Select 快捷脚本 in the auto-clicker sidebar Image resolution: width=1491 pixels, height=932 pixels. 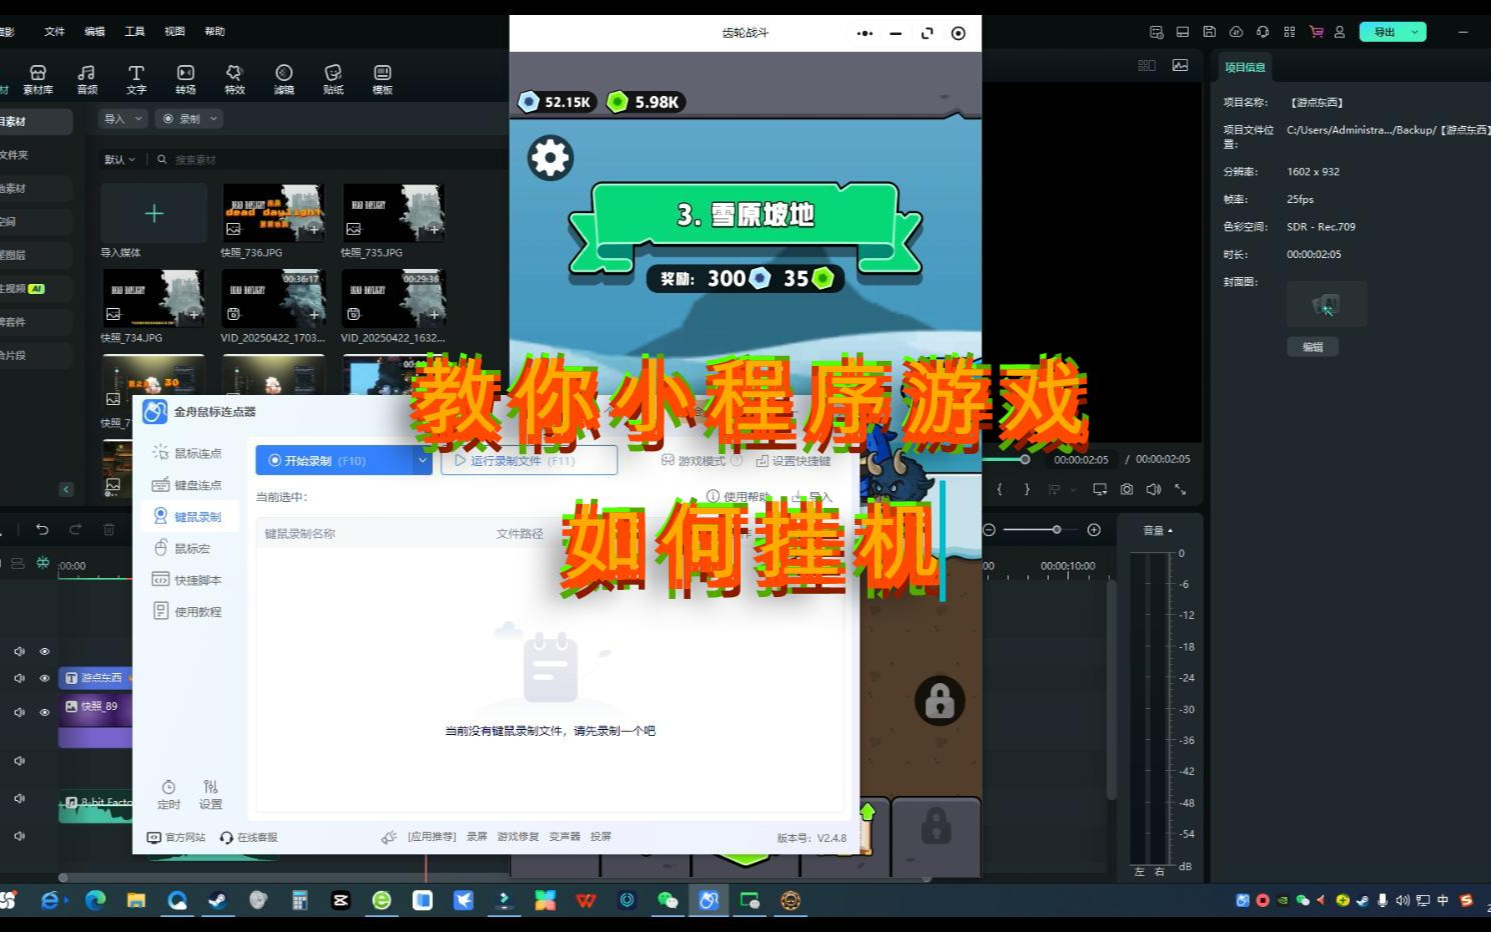point(187,580)
